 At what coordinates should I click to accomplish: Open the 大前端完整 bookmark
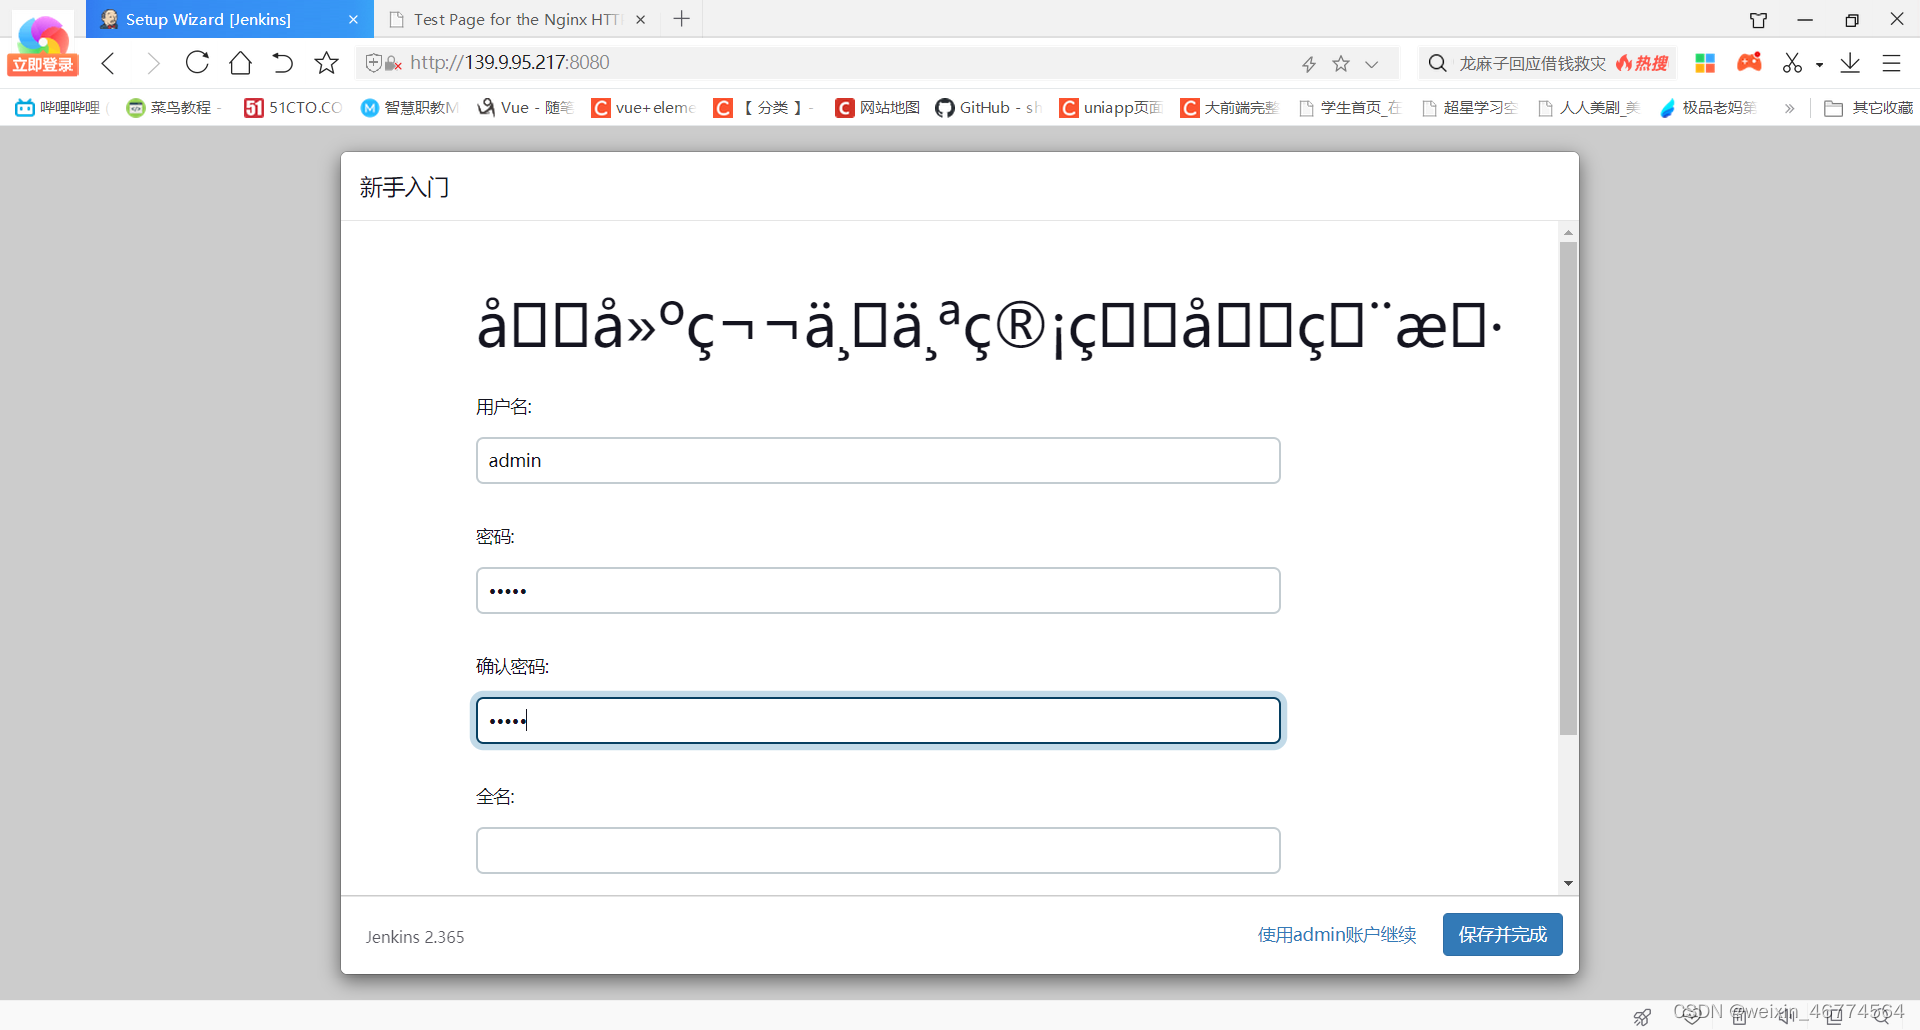click(1229, 107)
